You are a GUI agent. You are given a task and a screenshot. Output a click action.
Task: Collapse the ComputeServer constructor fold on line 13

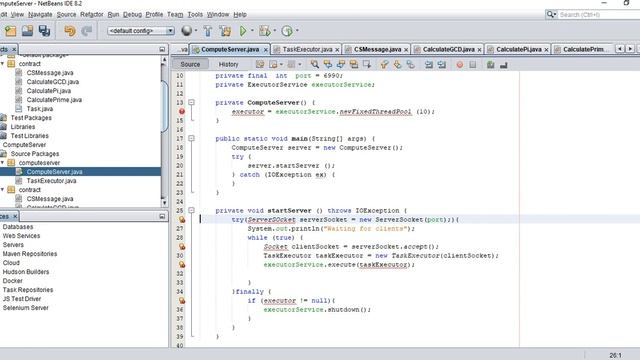click(191, 102)
